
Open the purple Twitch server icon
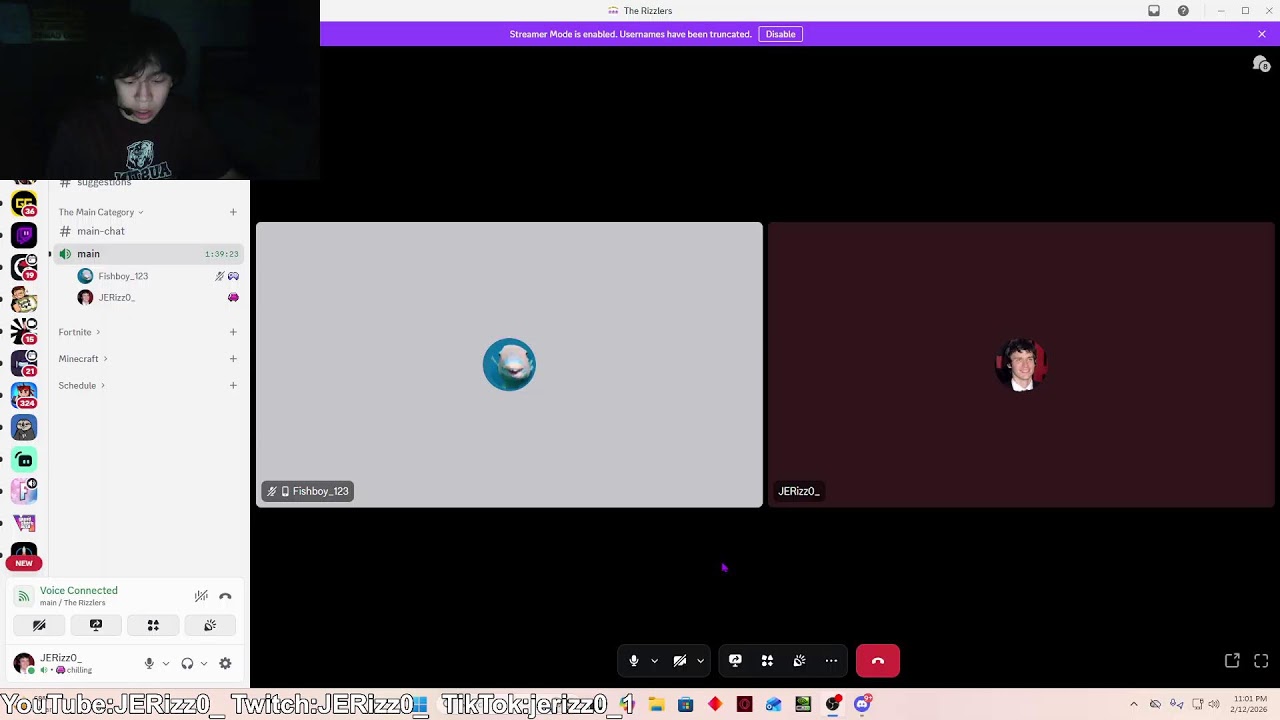coord(24,235)
